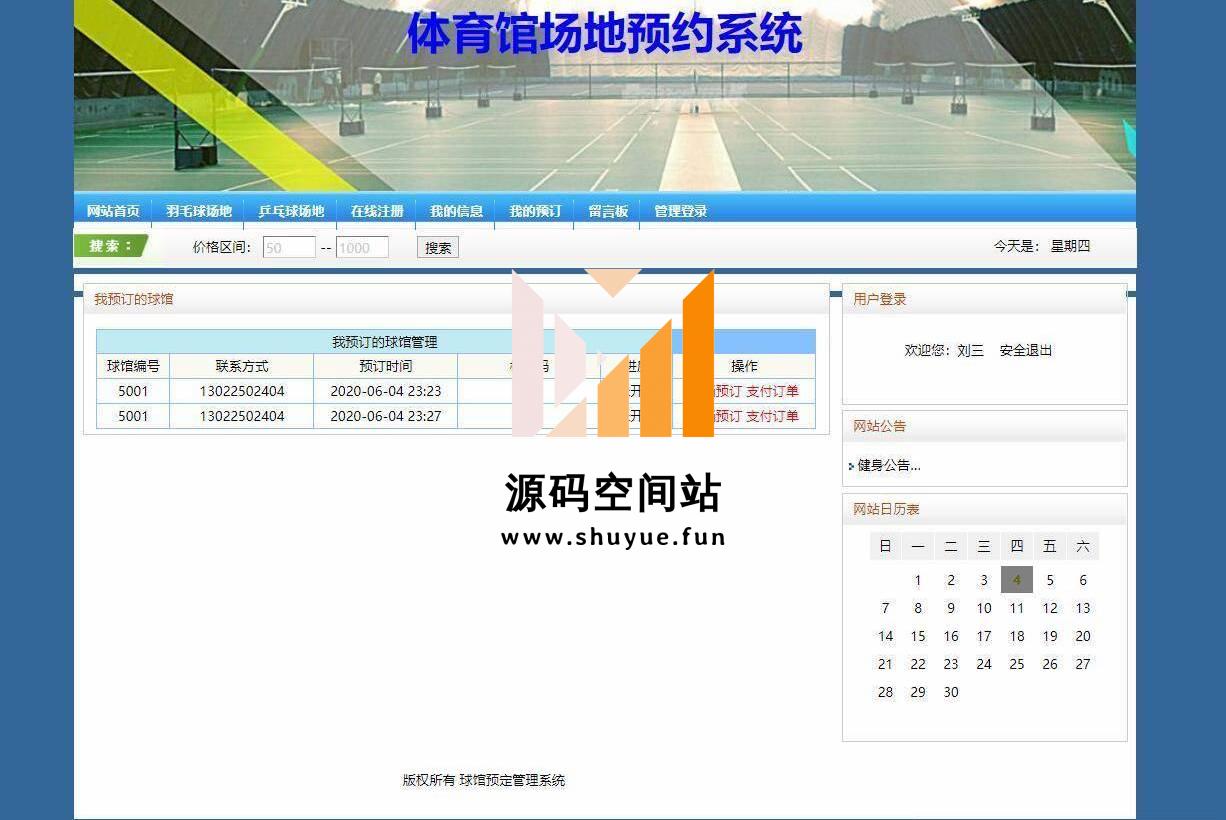
Task: Choose date 3 in the calendar
Action: click(x=984, y=580)
